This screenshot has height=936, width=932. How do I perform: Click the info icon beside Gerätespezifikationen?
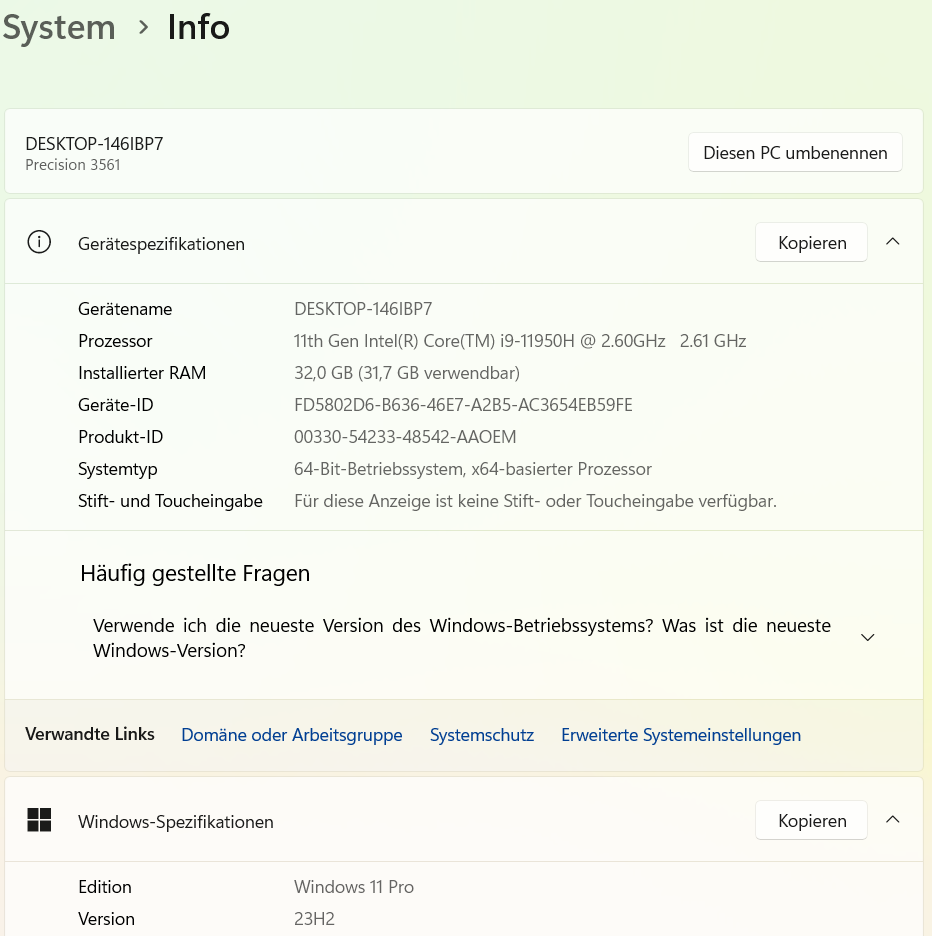(x=39, y=242)
